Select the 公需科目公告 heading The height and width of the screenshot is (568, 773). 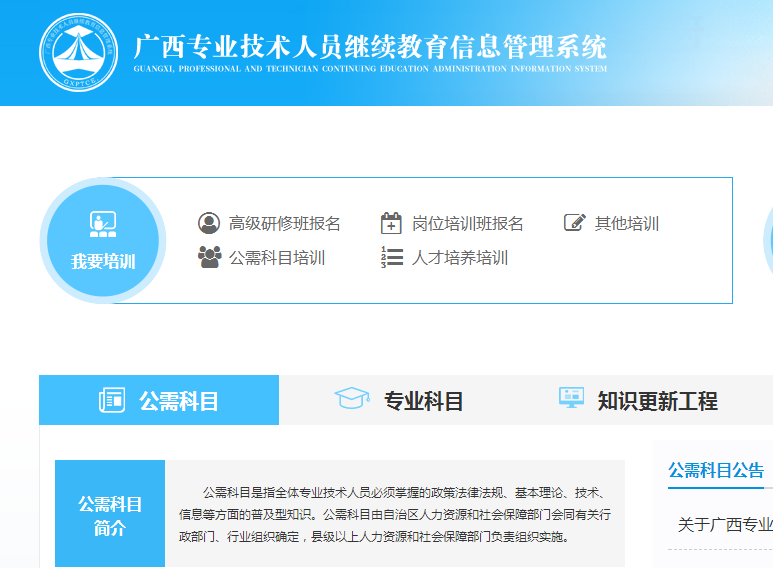716,470
